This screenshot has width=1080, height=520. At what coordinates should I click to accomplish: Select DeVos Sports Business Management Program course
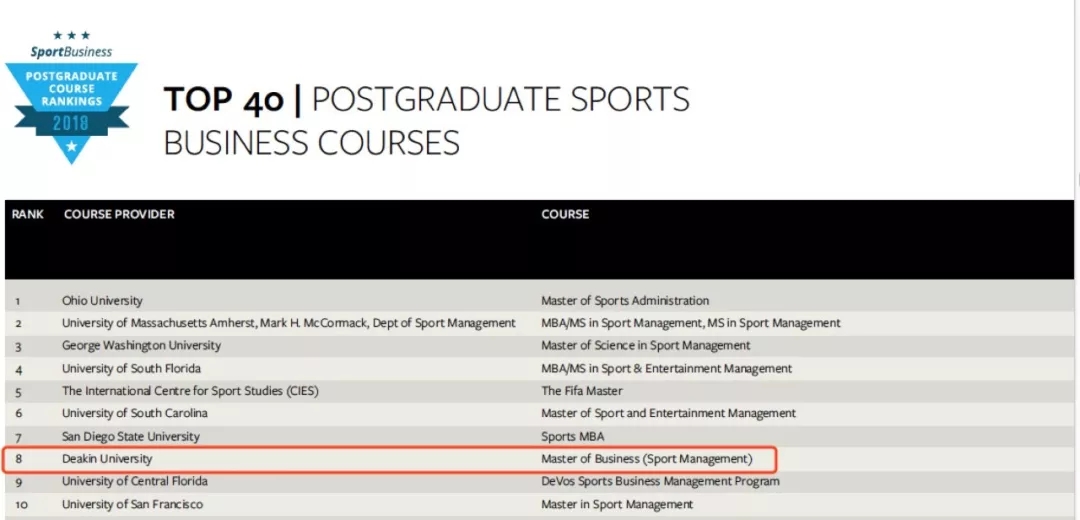660,481
